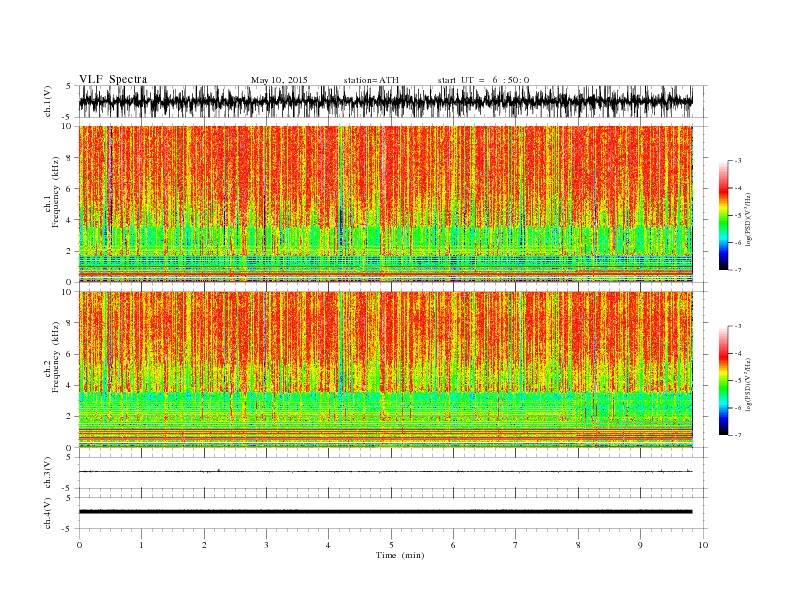Click the '-5' label on ch.2 colorbar
The image size is (792, 612).
[736, 380]
